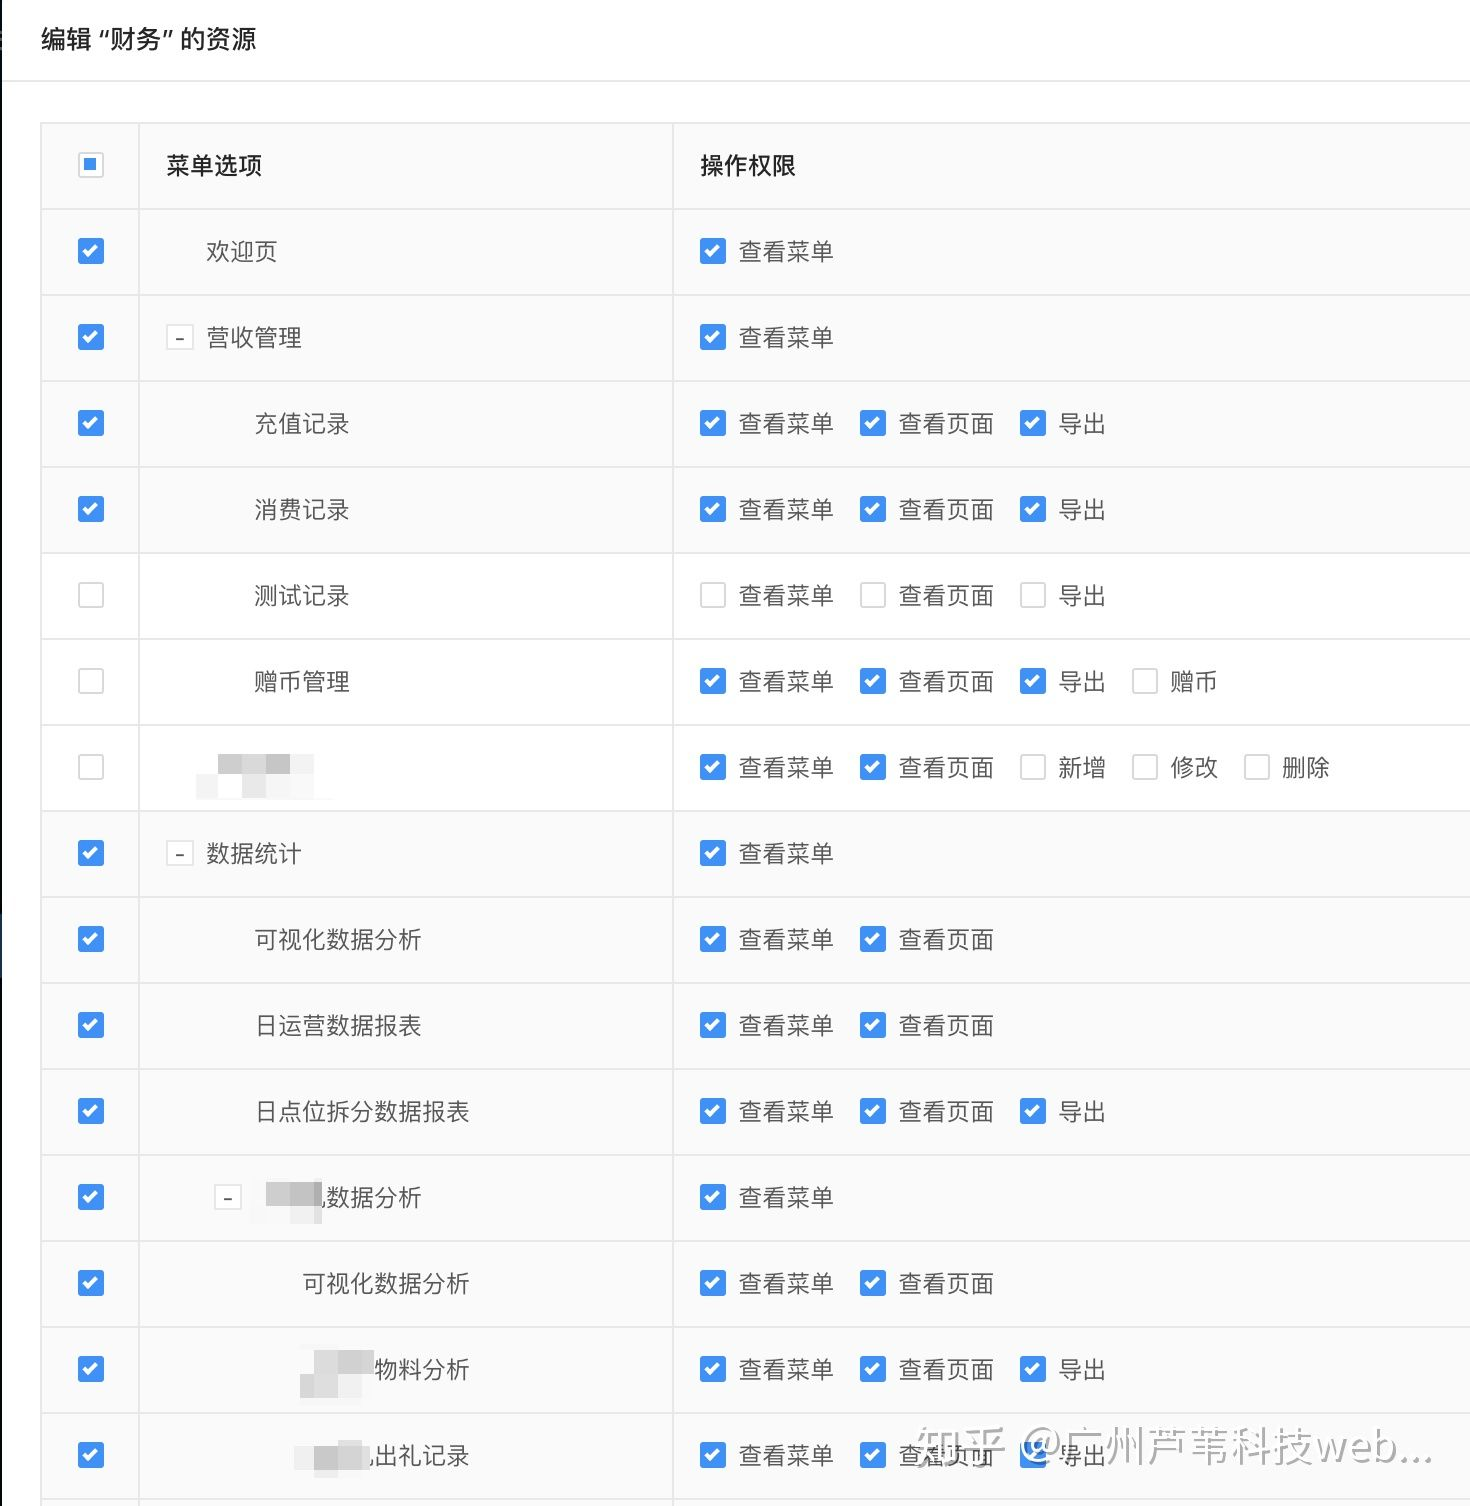Uncheck 查看菜单 for 数据统计
This screenshot has height=1506, width=1470.
(x=712, y=853)
